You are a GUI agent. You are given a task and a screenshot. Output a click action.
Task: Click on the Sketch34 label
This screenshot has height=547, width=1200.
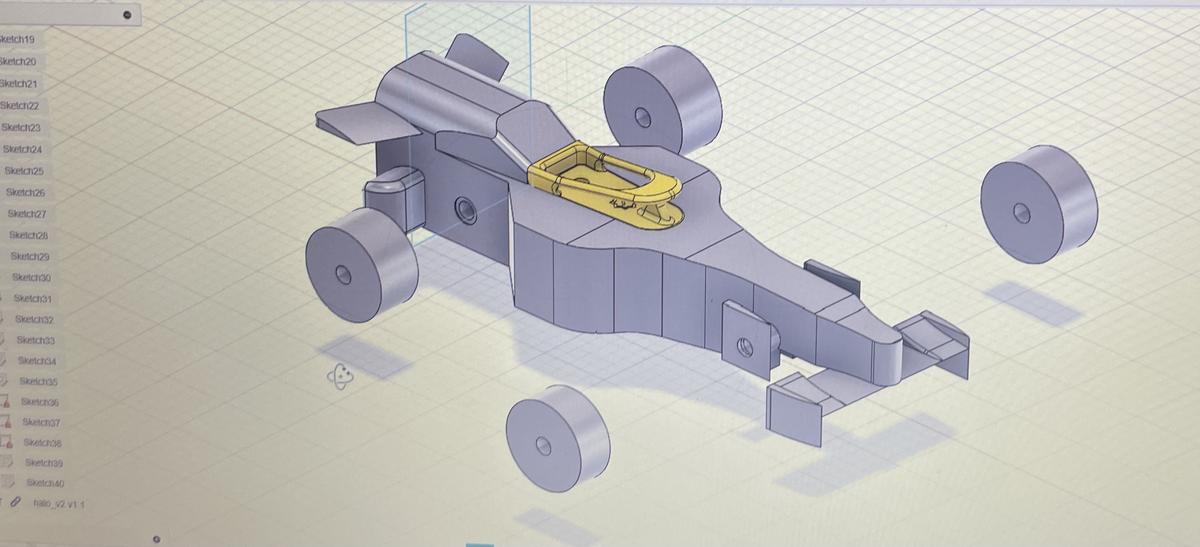click(37, 361)
